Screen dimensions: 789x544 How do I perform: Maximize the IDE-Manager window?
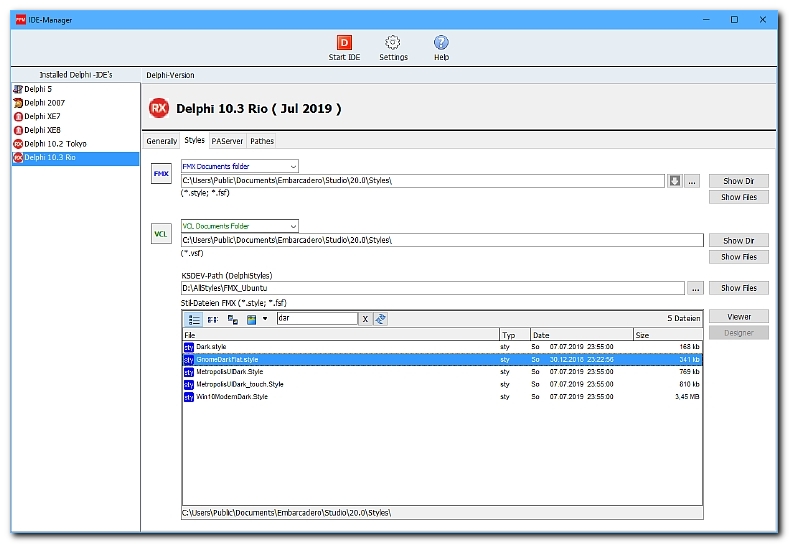pyautogui.click(x=734, y=20)
